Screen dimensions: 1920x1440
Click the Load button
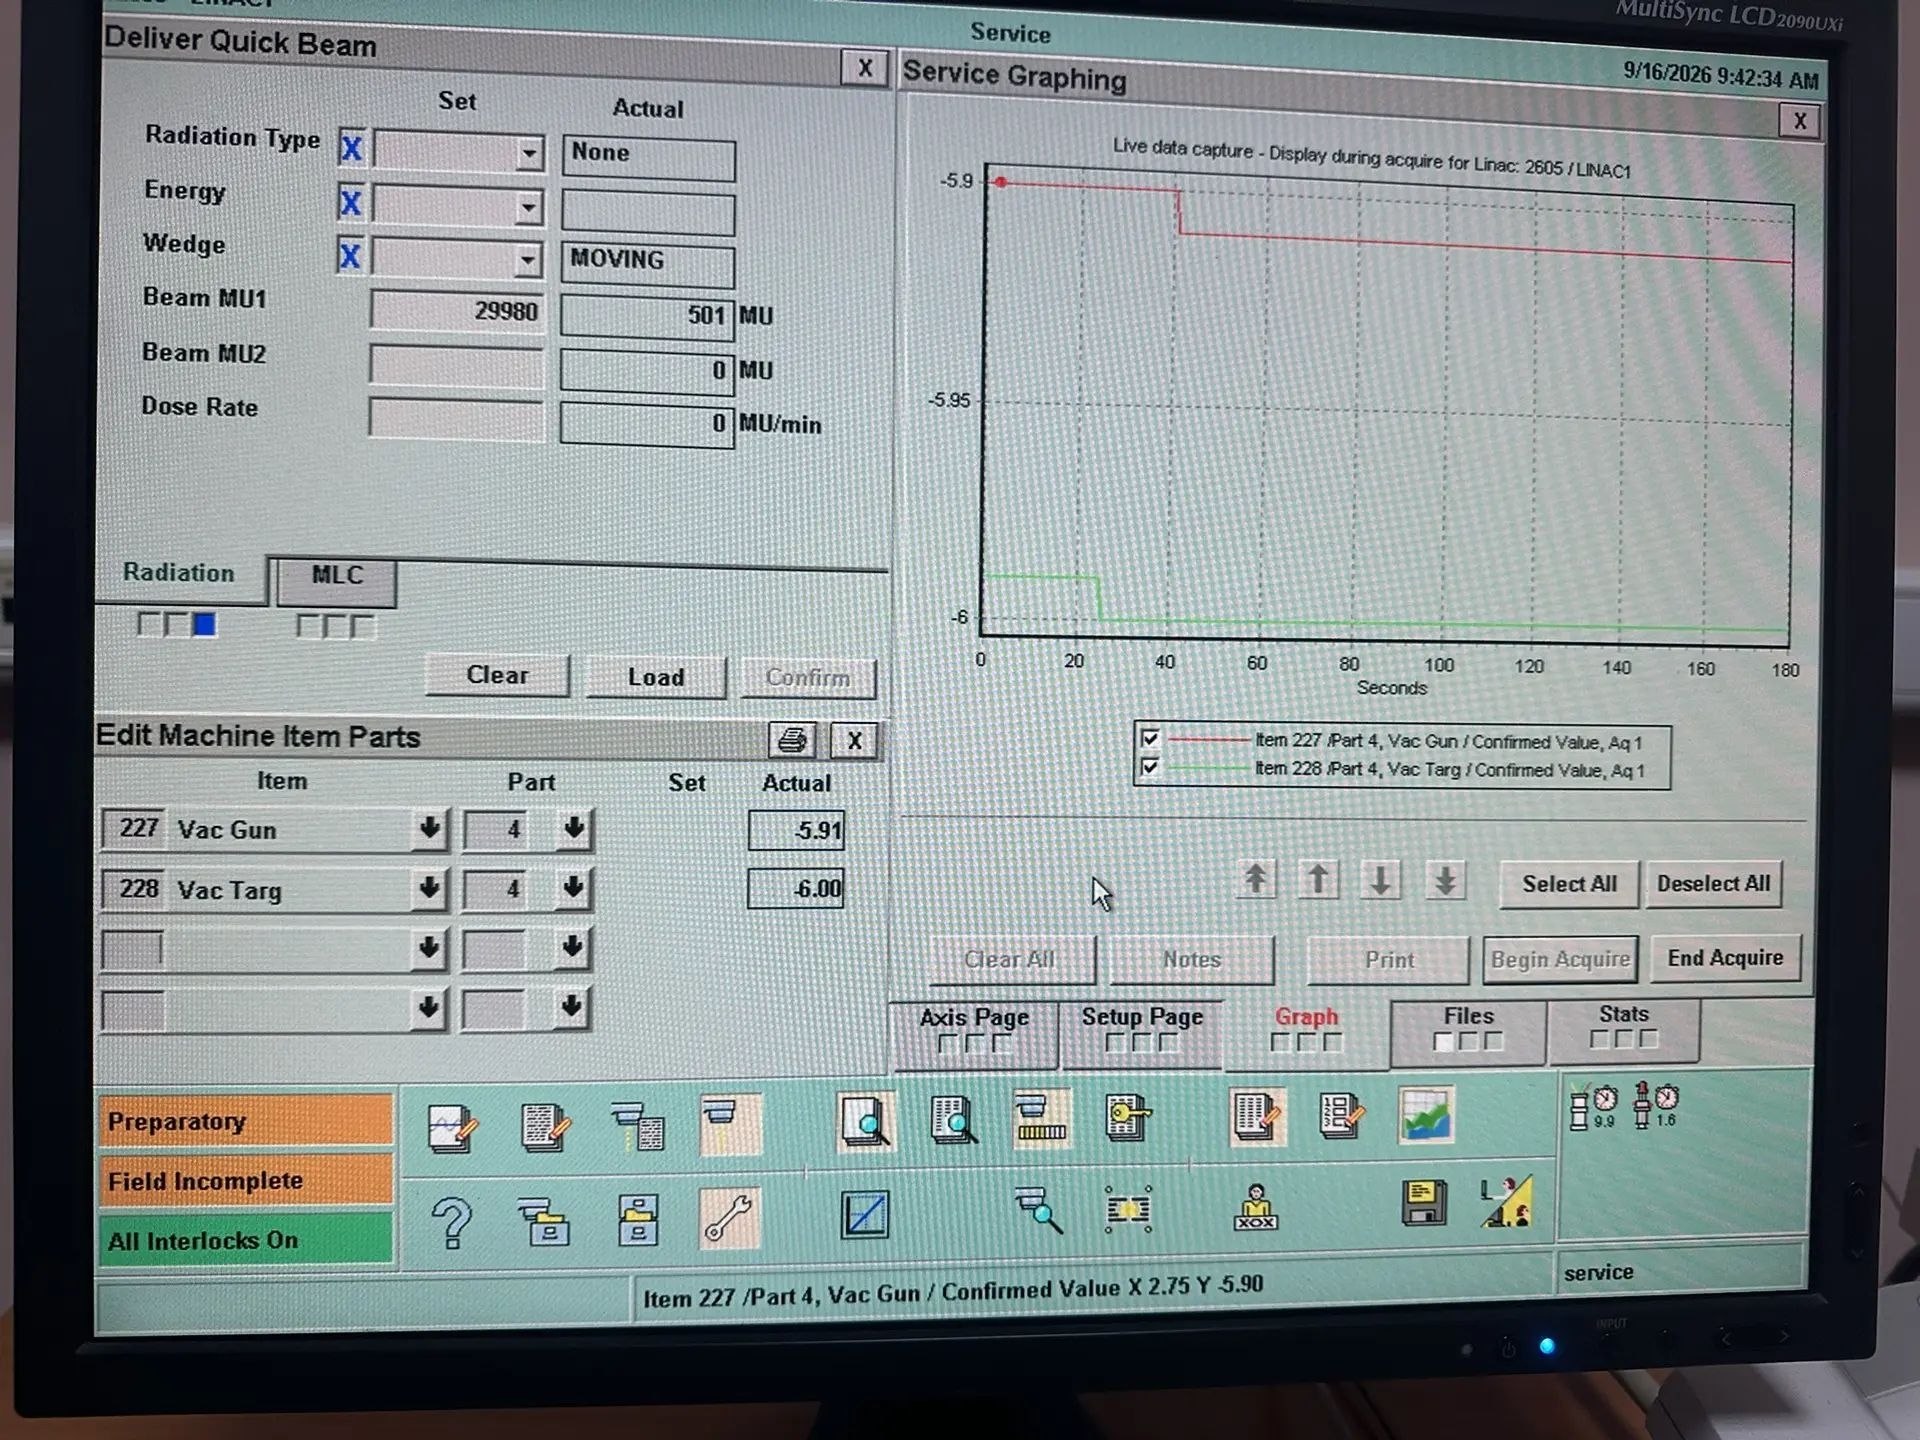point(656,677)
